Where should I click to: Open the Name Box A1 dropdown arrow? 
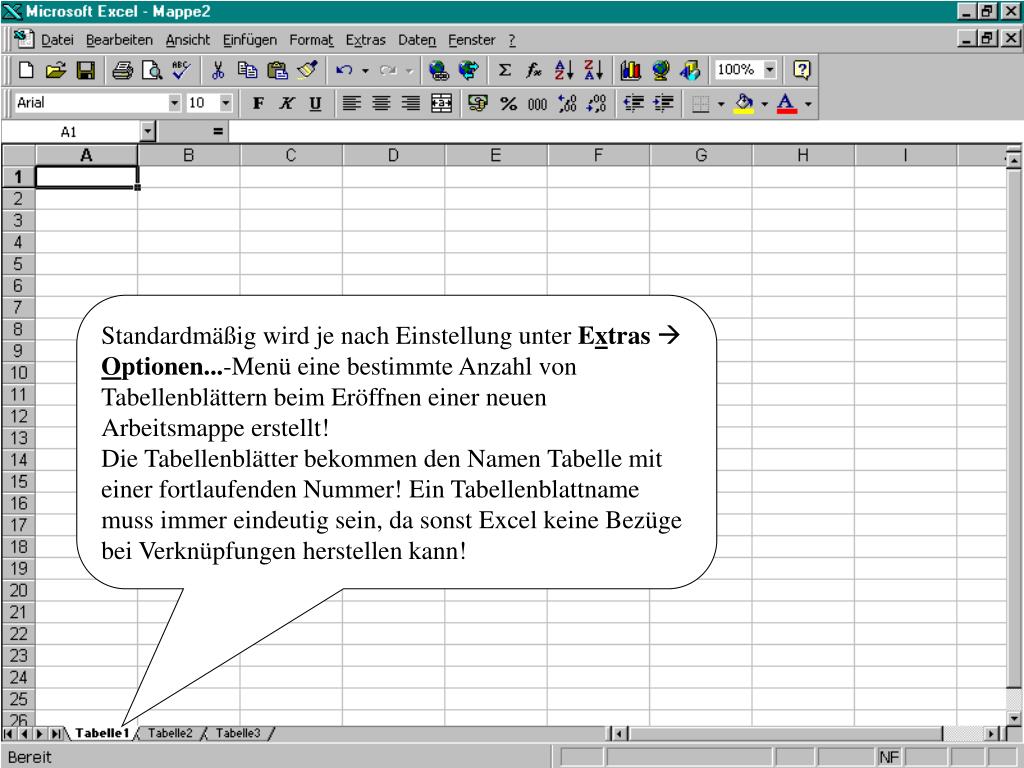(x=148, y=132)
